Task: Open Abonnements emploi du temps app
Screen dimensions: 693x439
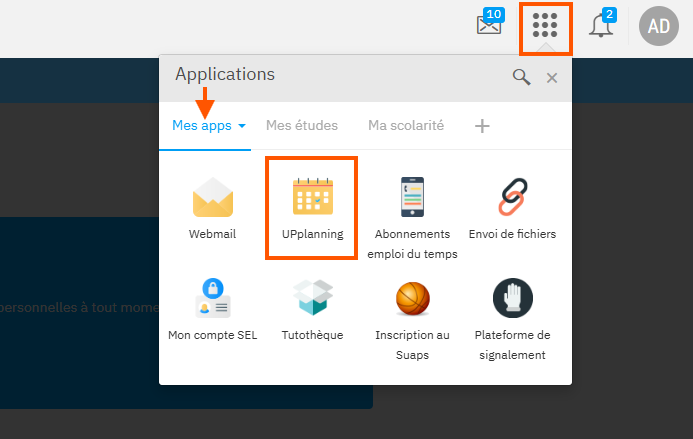Action: [412, 216]
